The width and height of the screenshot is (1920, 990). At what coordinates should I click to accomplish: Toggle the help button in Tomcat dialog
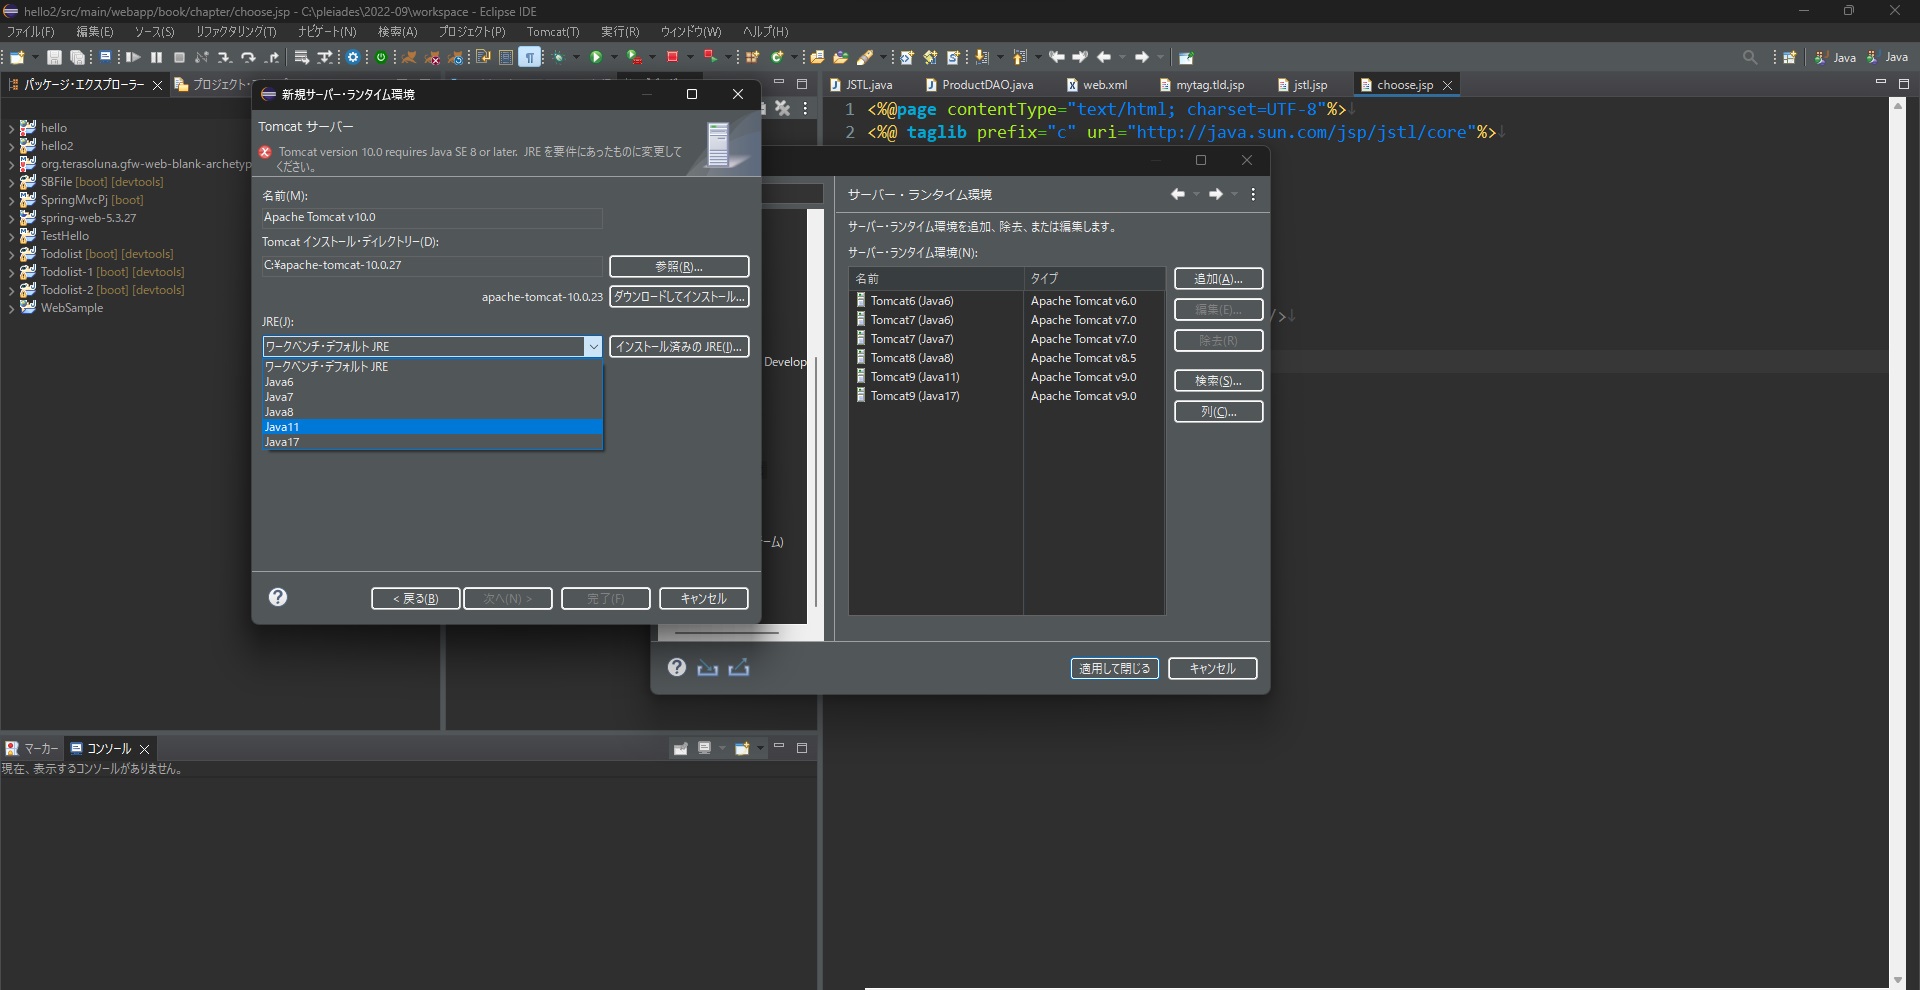click(277, 597)
